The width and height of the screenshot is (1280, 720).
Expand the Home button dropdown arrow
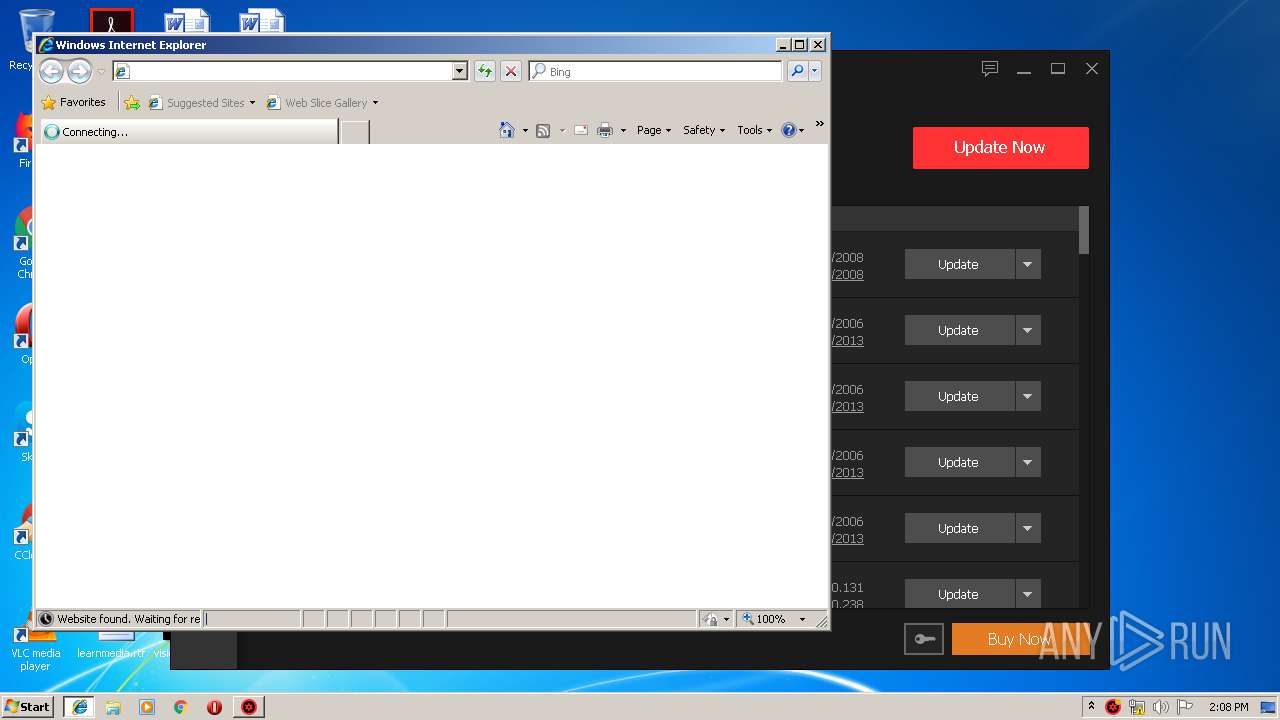(525, 130)
